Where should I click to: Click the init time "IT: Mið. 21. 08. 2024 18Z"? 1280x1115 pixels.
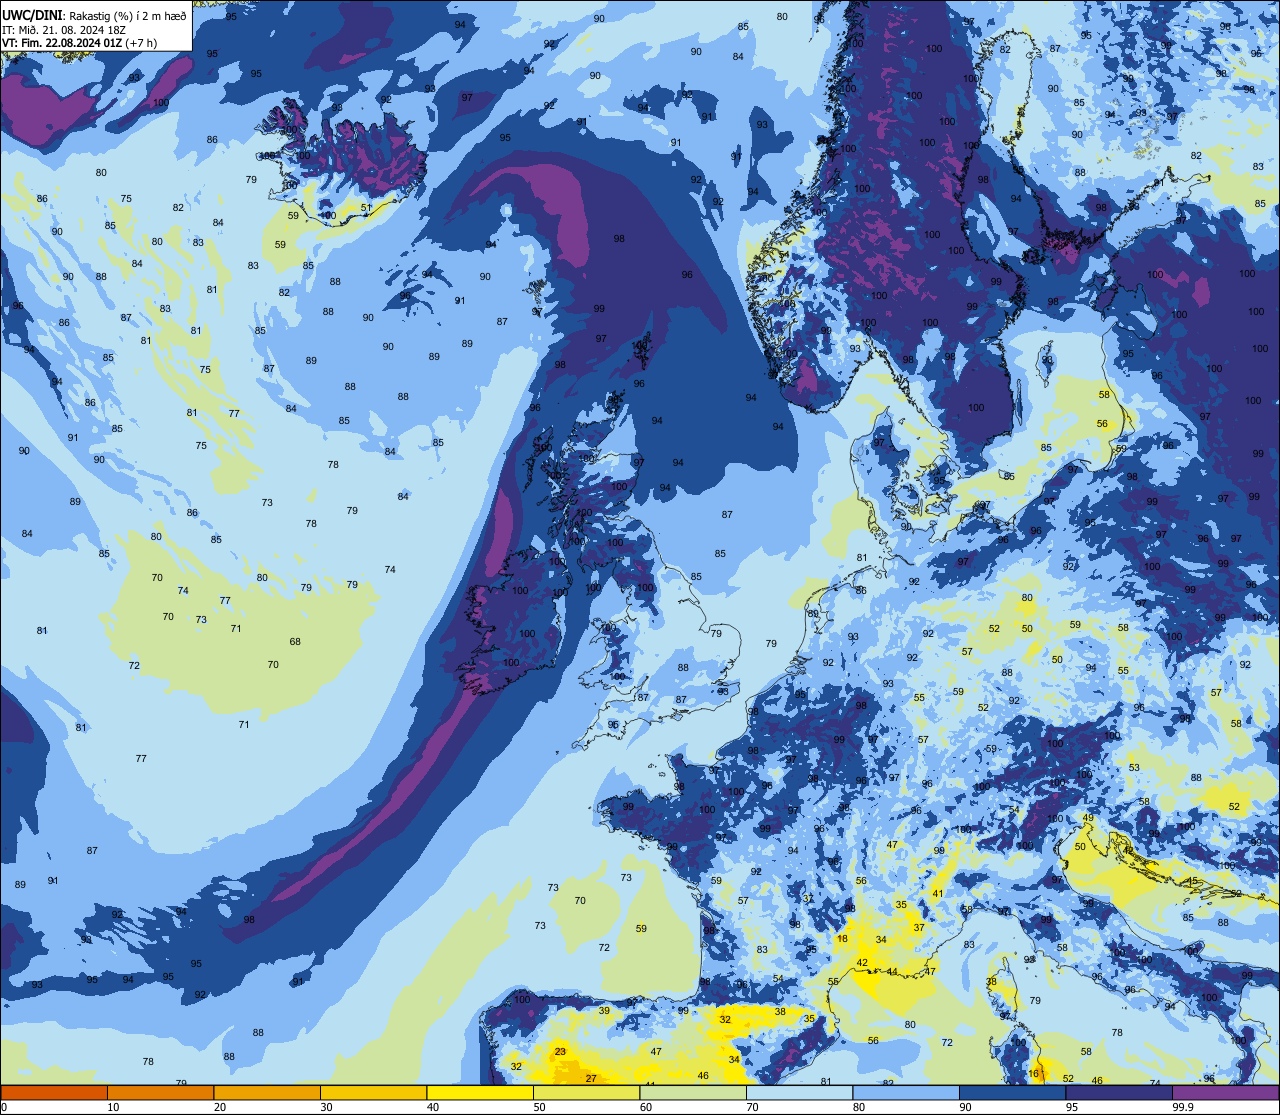[62, 29]
